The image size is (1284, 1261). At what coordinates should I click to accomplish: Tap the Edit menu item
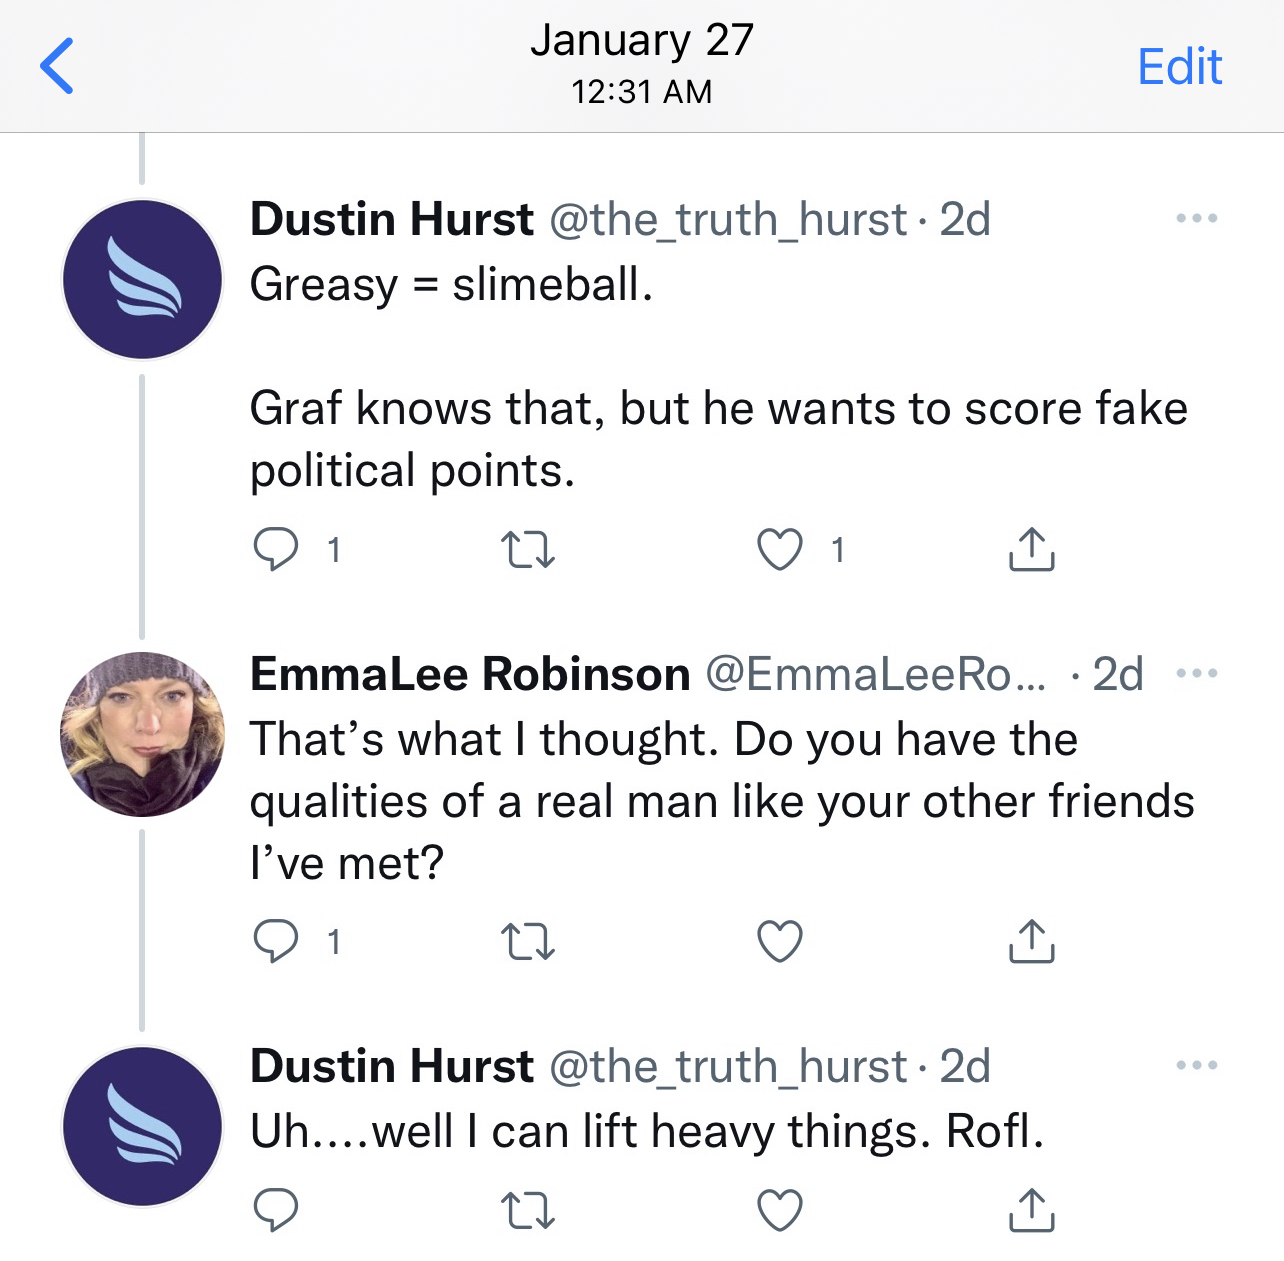tap(1180, 66)
